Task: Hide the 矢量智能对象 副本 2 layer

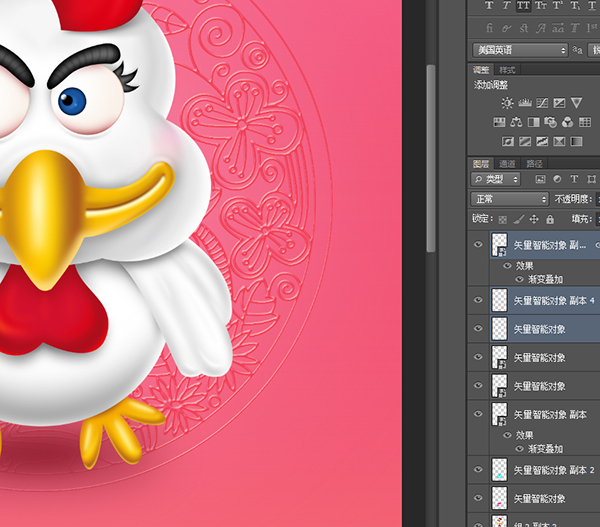Action: [478, 470]
